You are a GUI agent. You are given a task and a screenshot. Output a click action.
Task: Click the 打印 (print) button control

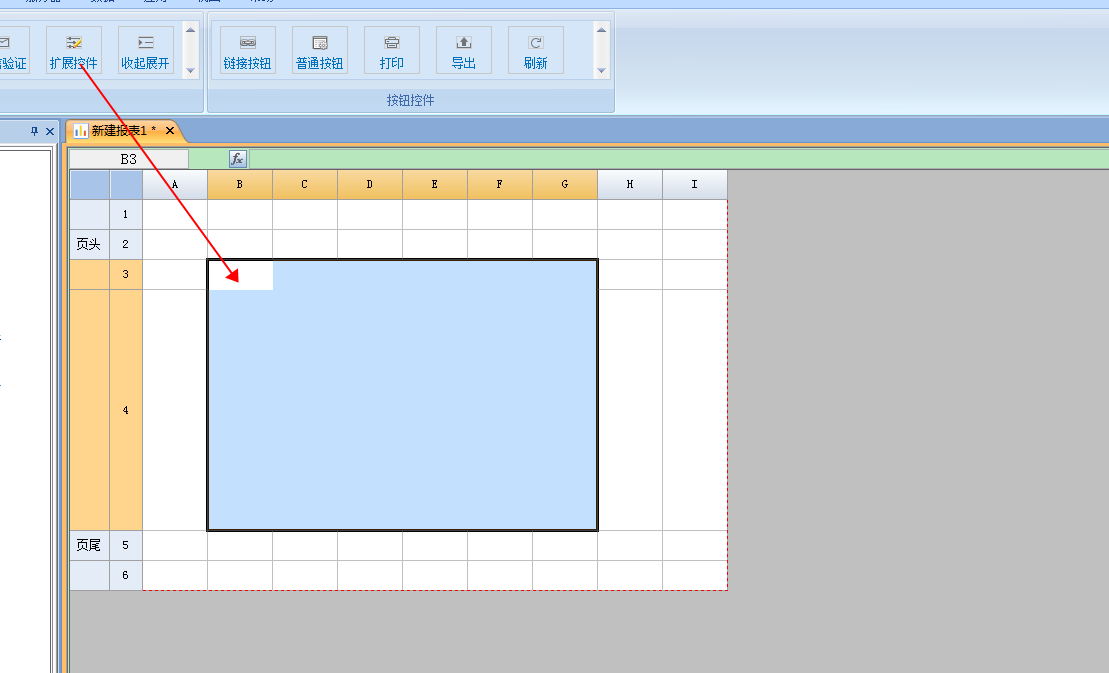pos(392,50)
